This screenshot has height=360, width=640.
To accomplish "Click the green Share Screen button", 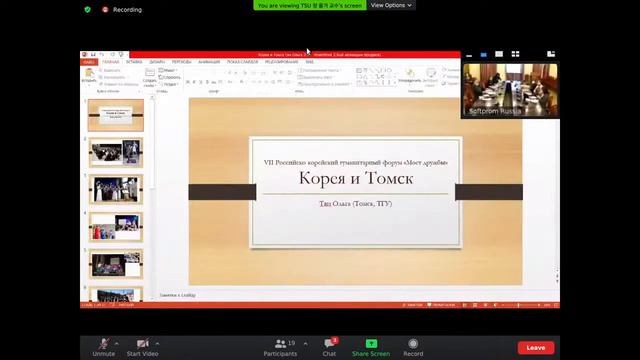I will pos(371,347).
